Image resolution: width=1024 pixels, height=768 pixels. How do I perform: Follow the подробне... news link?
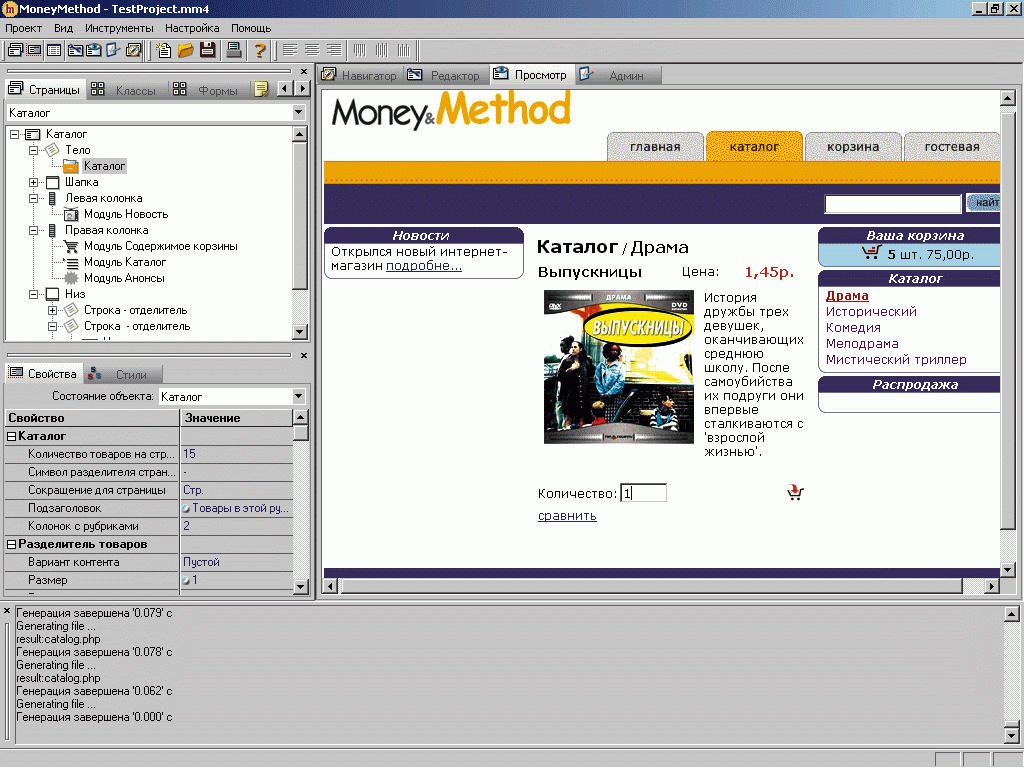(424, 266)
